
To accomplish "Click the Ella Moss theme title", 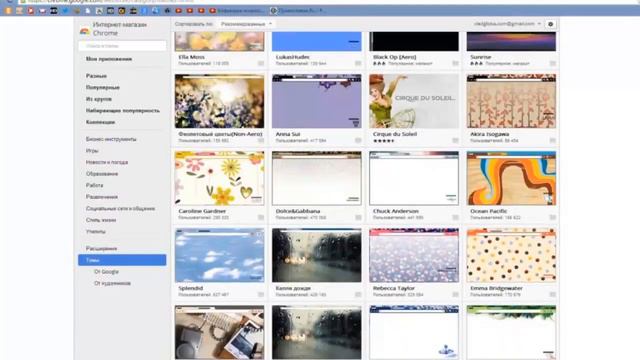I will click(x=191, y=57).
